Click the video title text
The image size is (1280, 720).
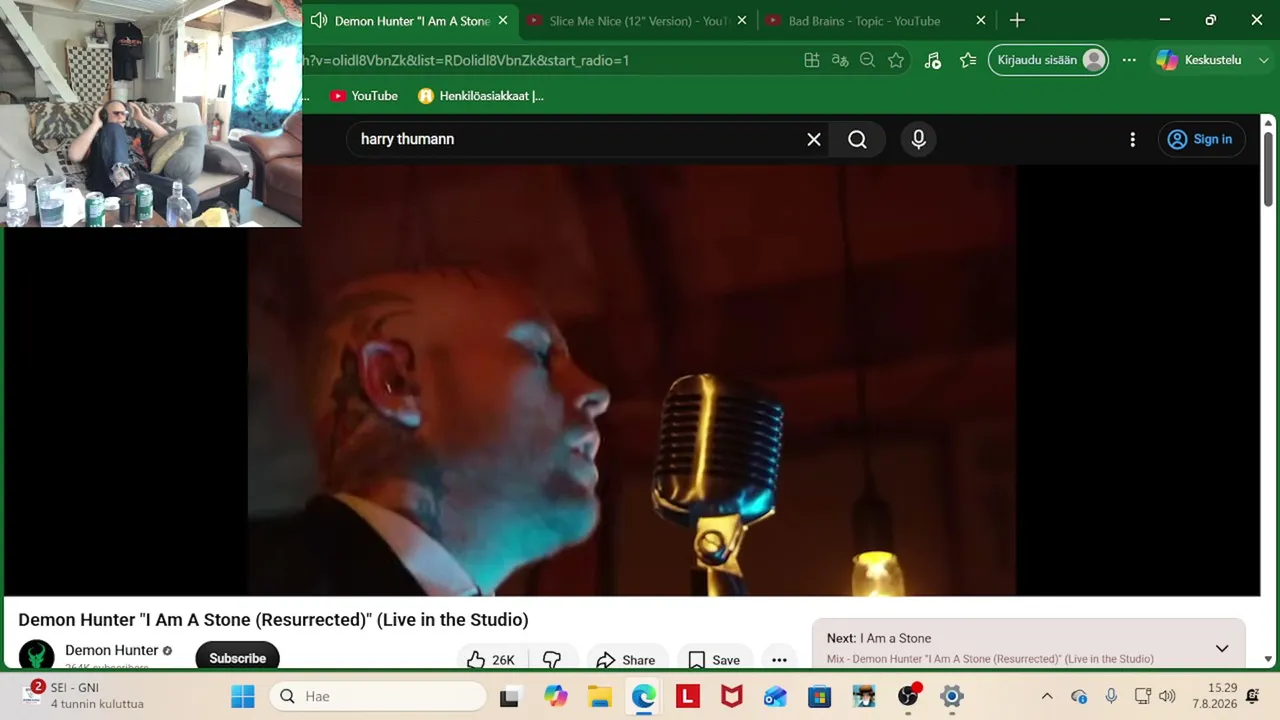273,620
